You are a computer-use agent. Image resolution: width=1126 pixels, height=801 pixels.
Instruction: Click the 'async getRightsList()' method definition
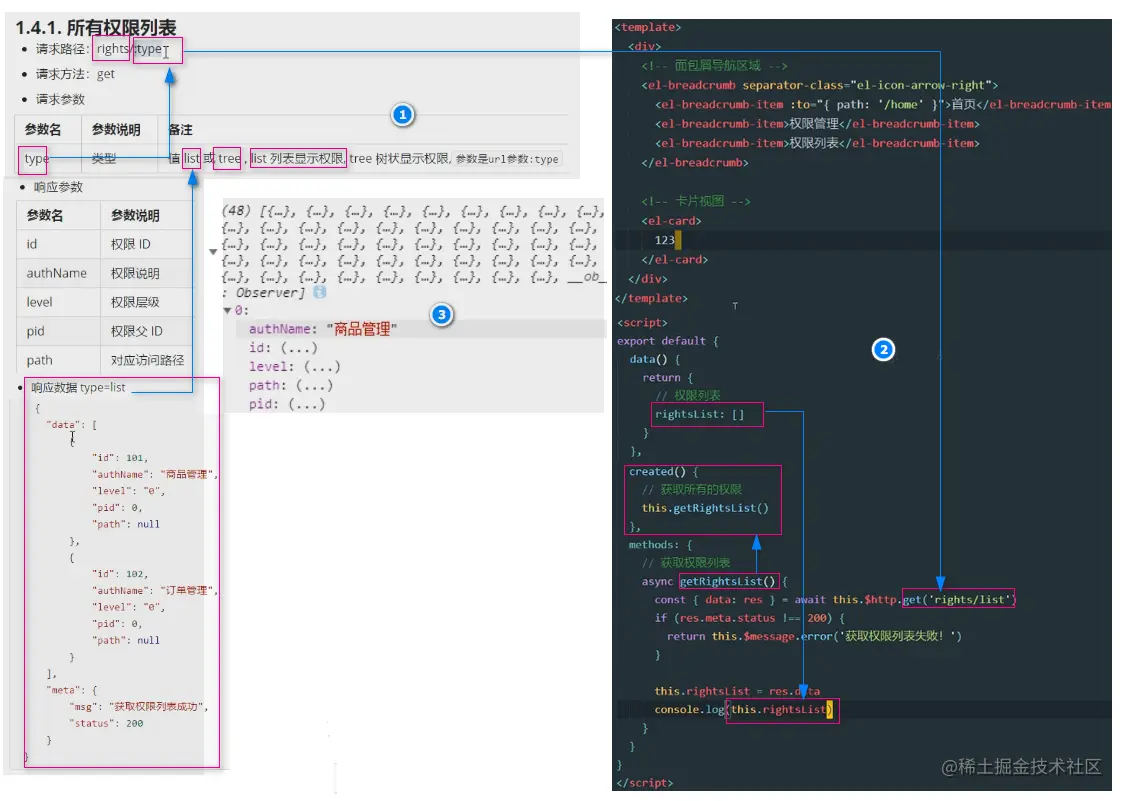pos(715,582)
